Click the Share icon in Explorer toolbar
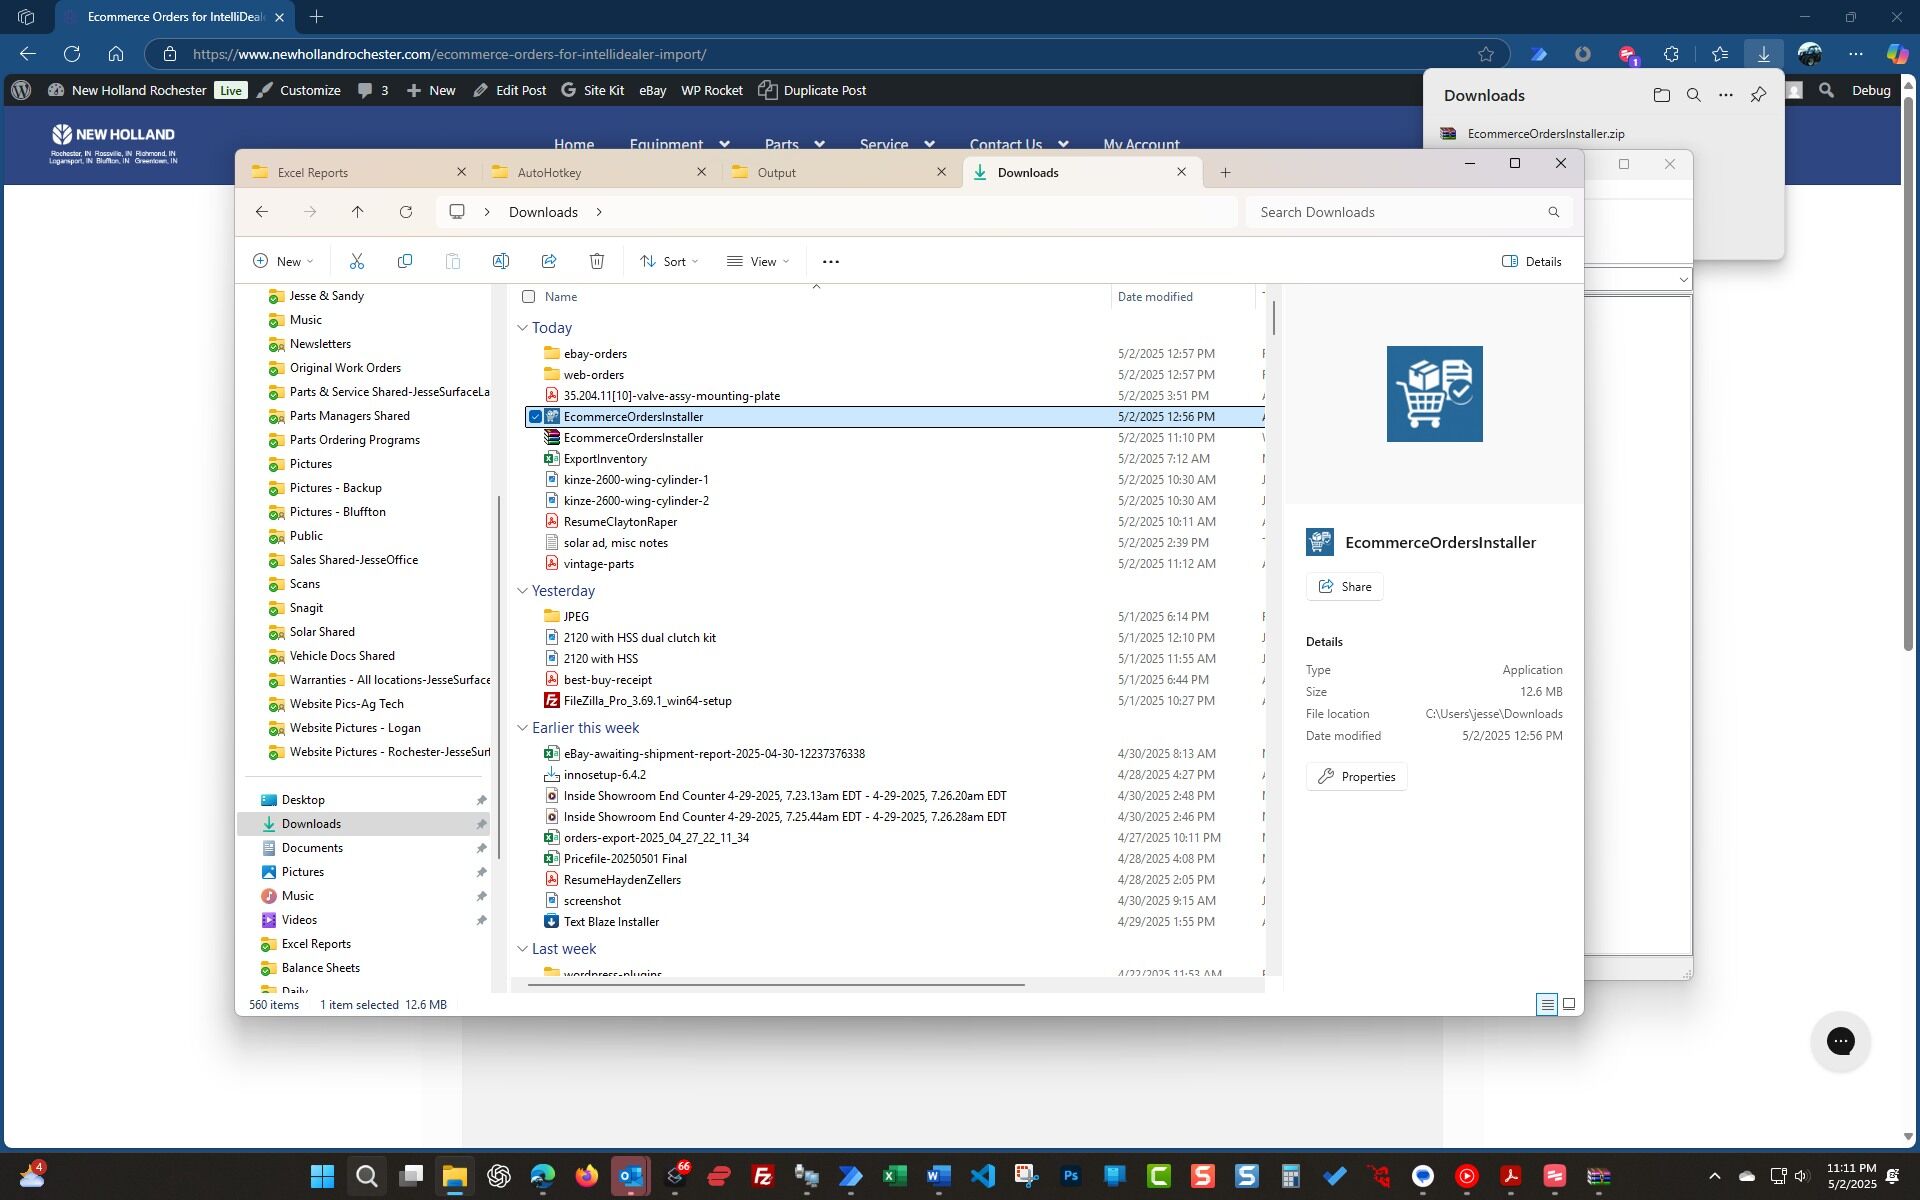The width and height of the screenshot is (1920, 1200). (549, 262)
